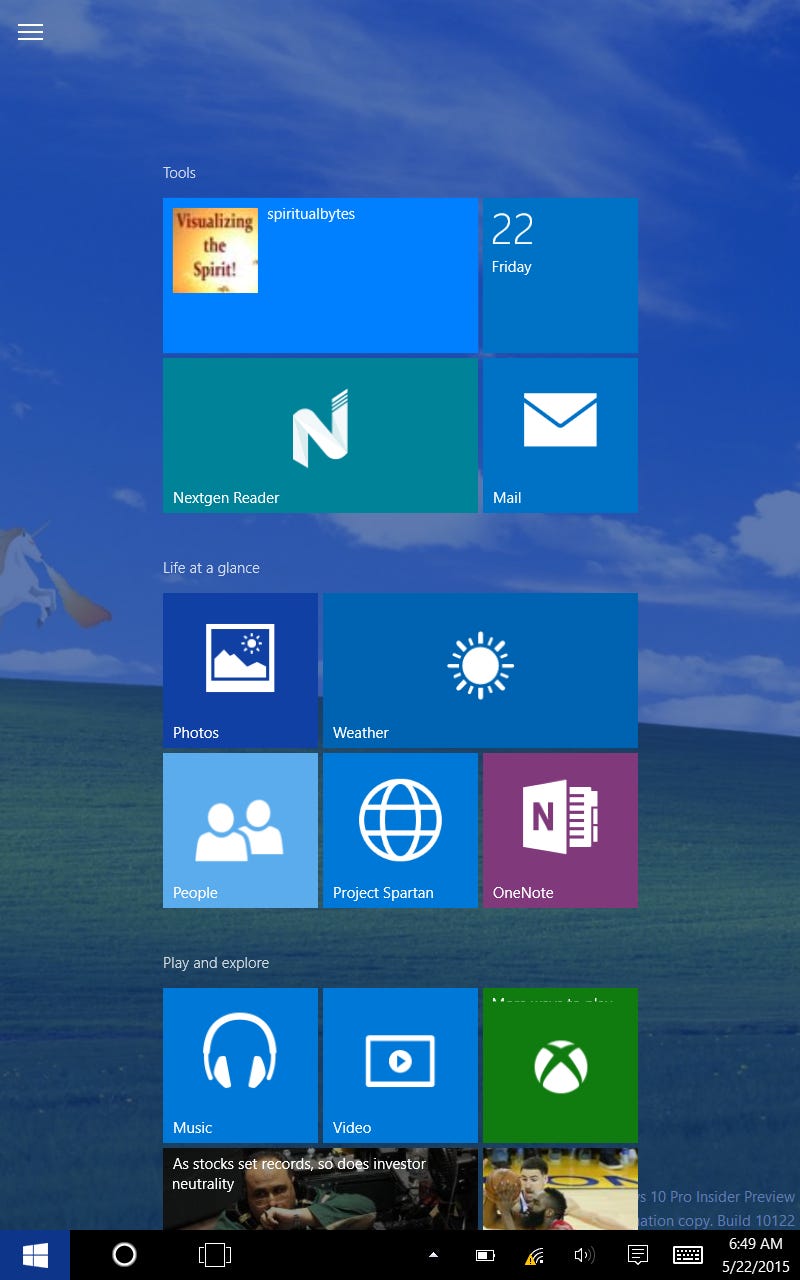Launch the Music app
The height and width of the screenshot is (1280, 800).
pyautogui.click(x=240, y=1065)
